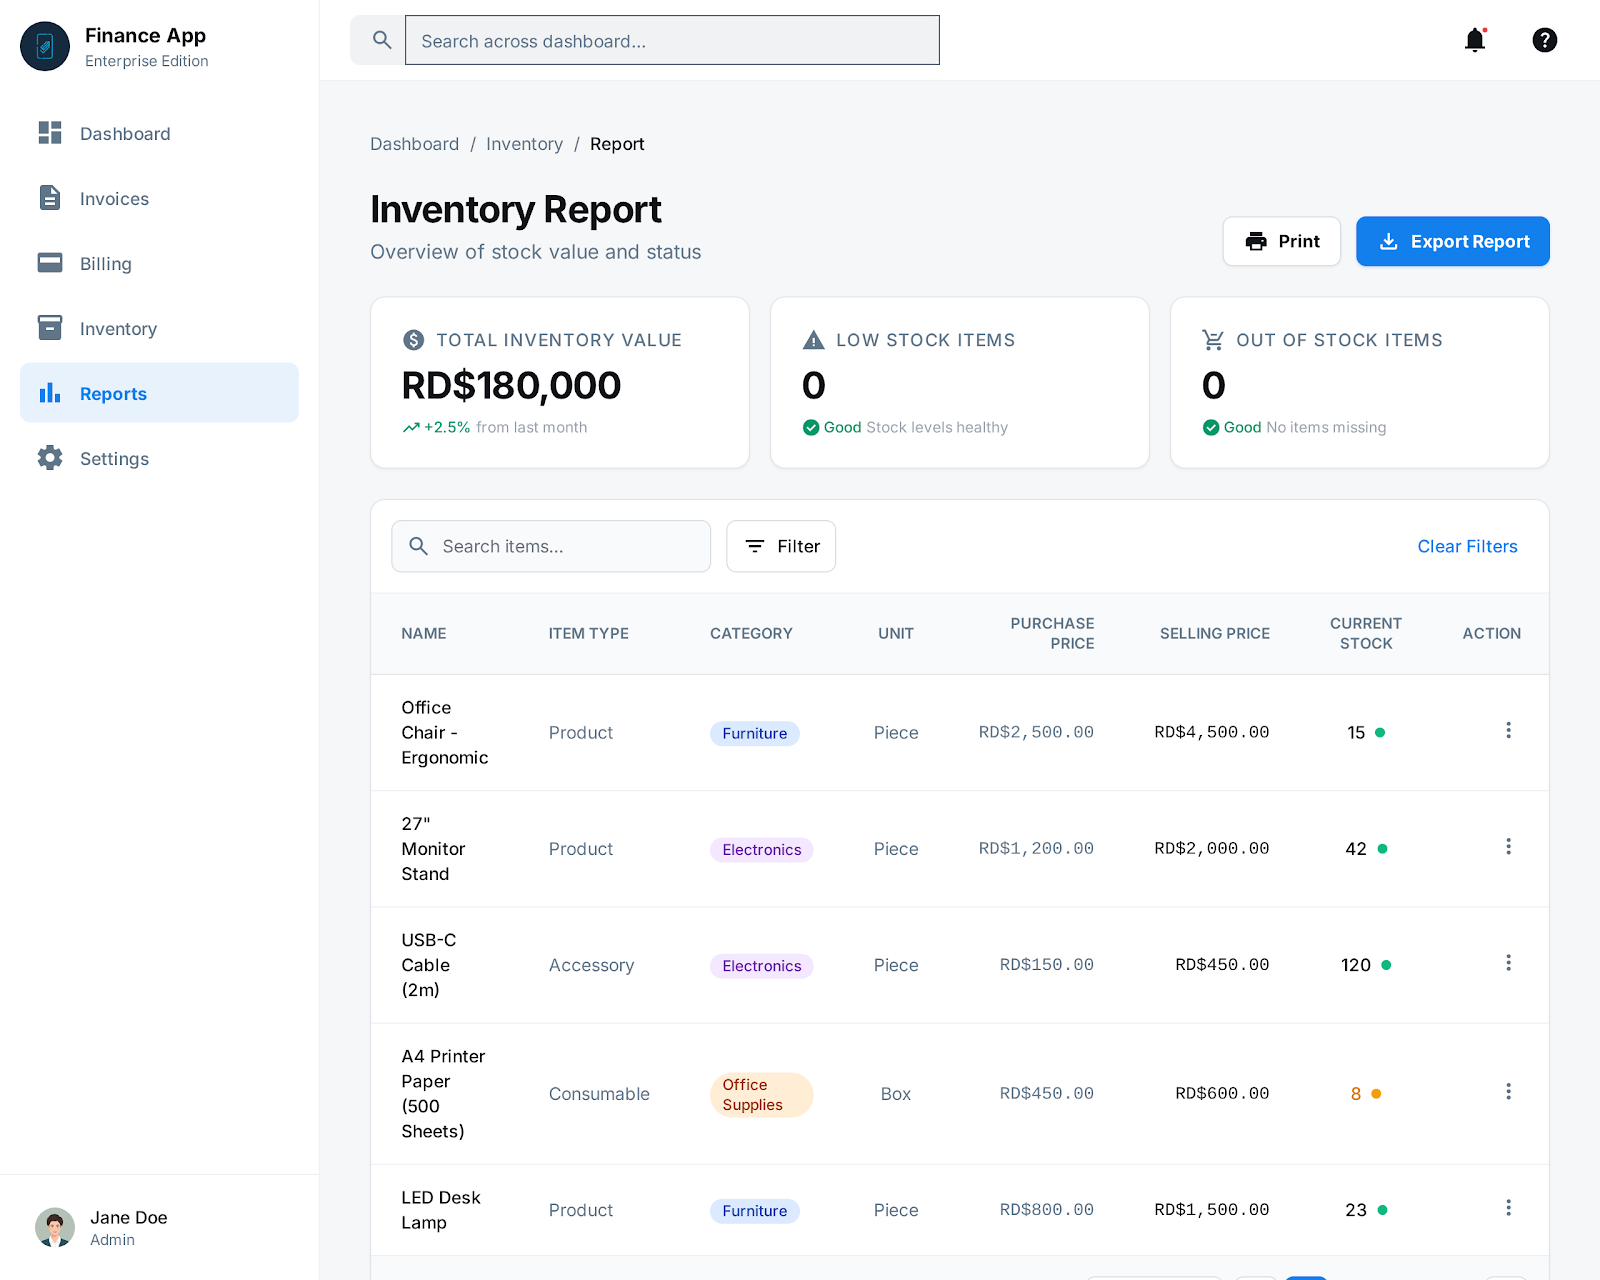The width and height of the screenshot is (1600, 1280).
Task: Open the Billing sidebar item
Action: (105, 264)
